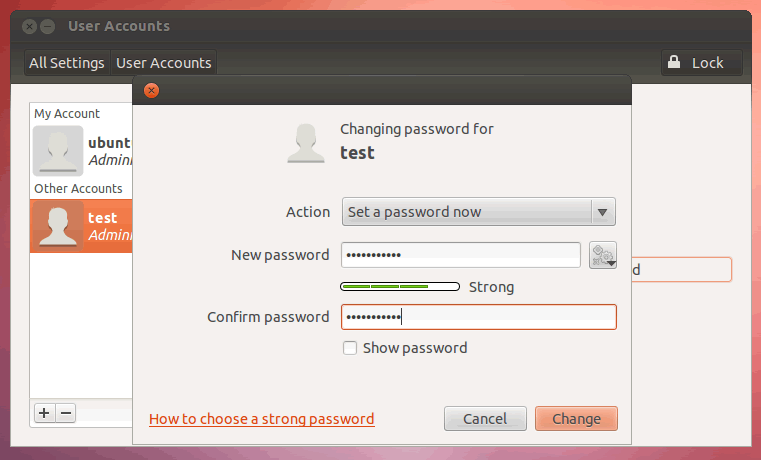Screen dimensions: 761x460
Task: Enable the Show password checkbox
Action: click(350, 348)
